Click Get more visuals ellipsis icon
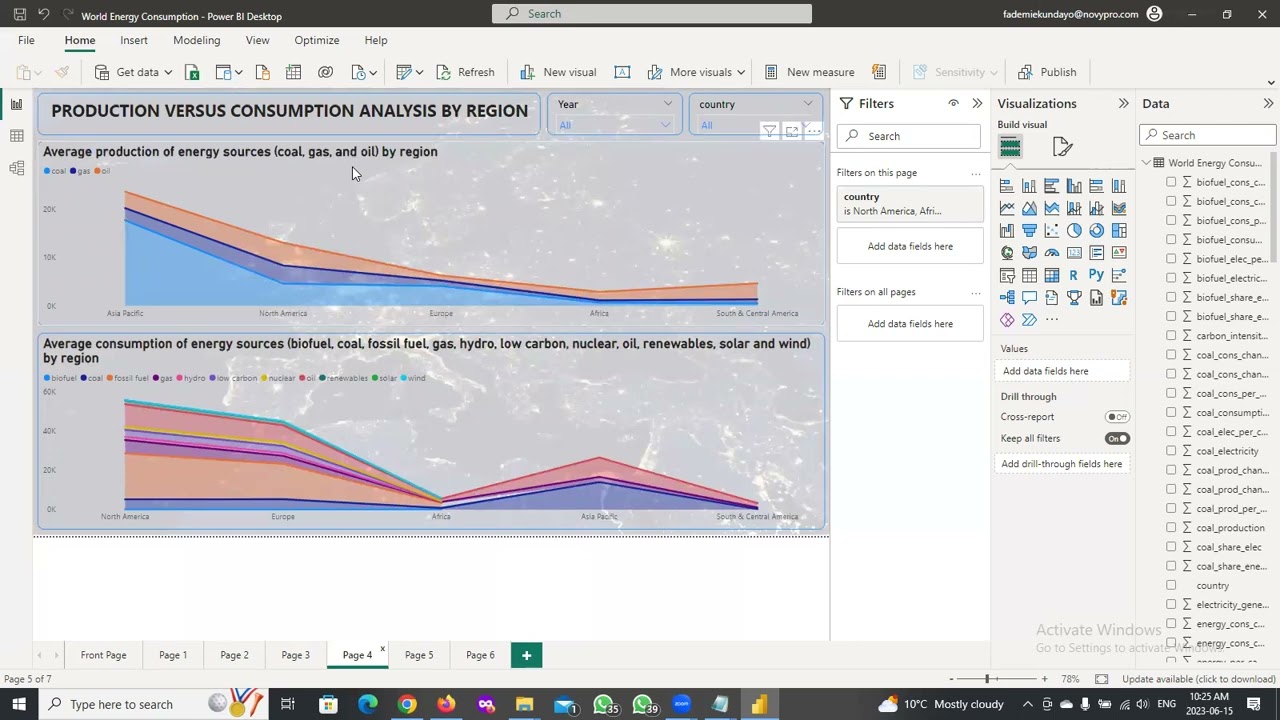 1052,319
